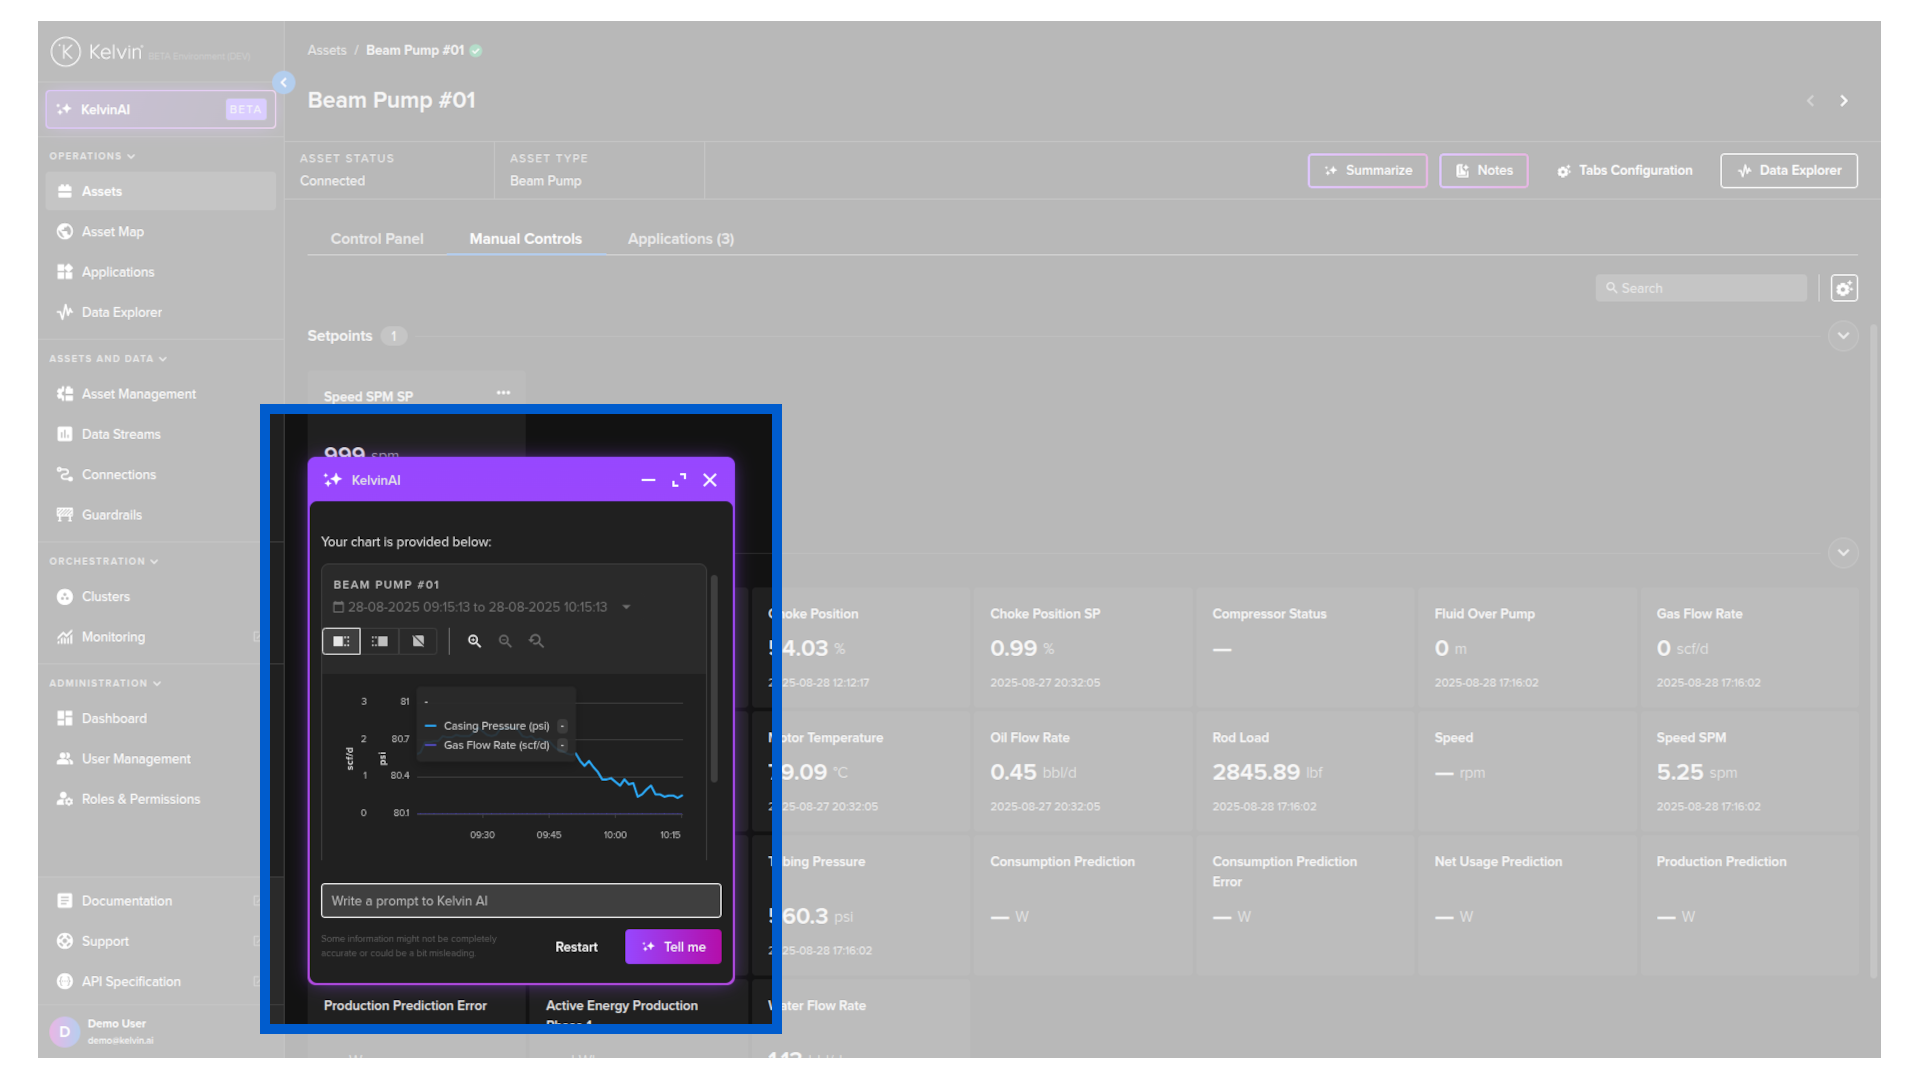Select the legend-on-right chart layout button
The width and height of the screenshot is (1920, 1080).
(341, 641)
